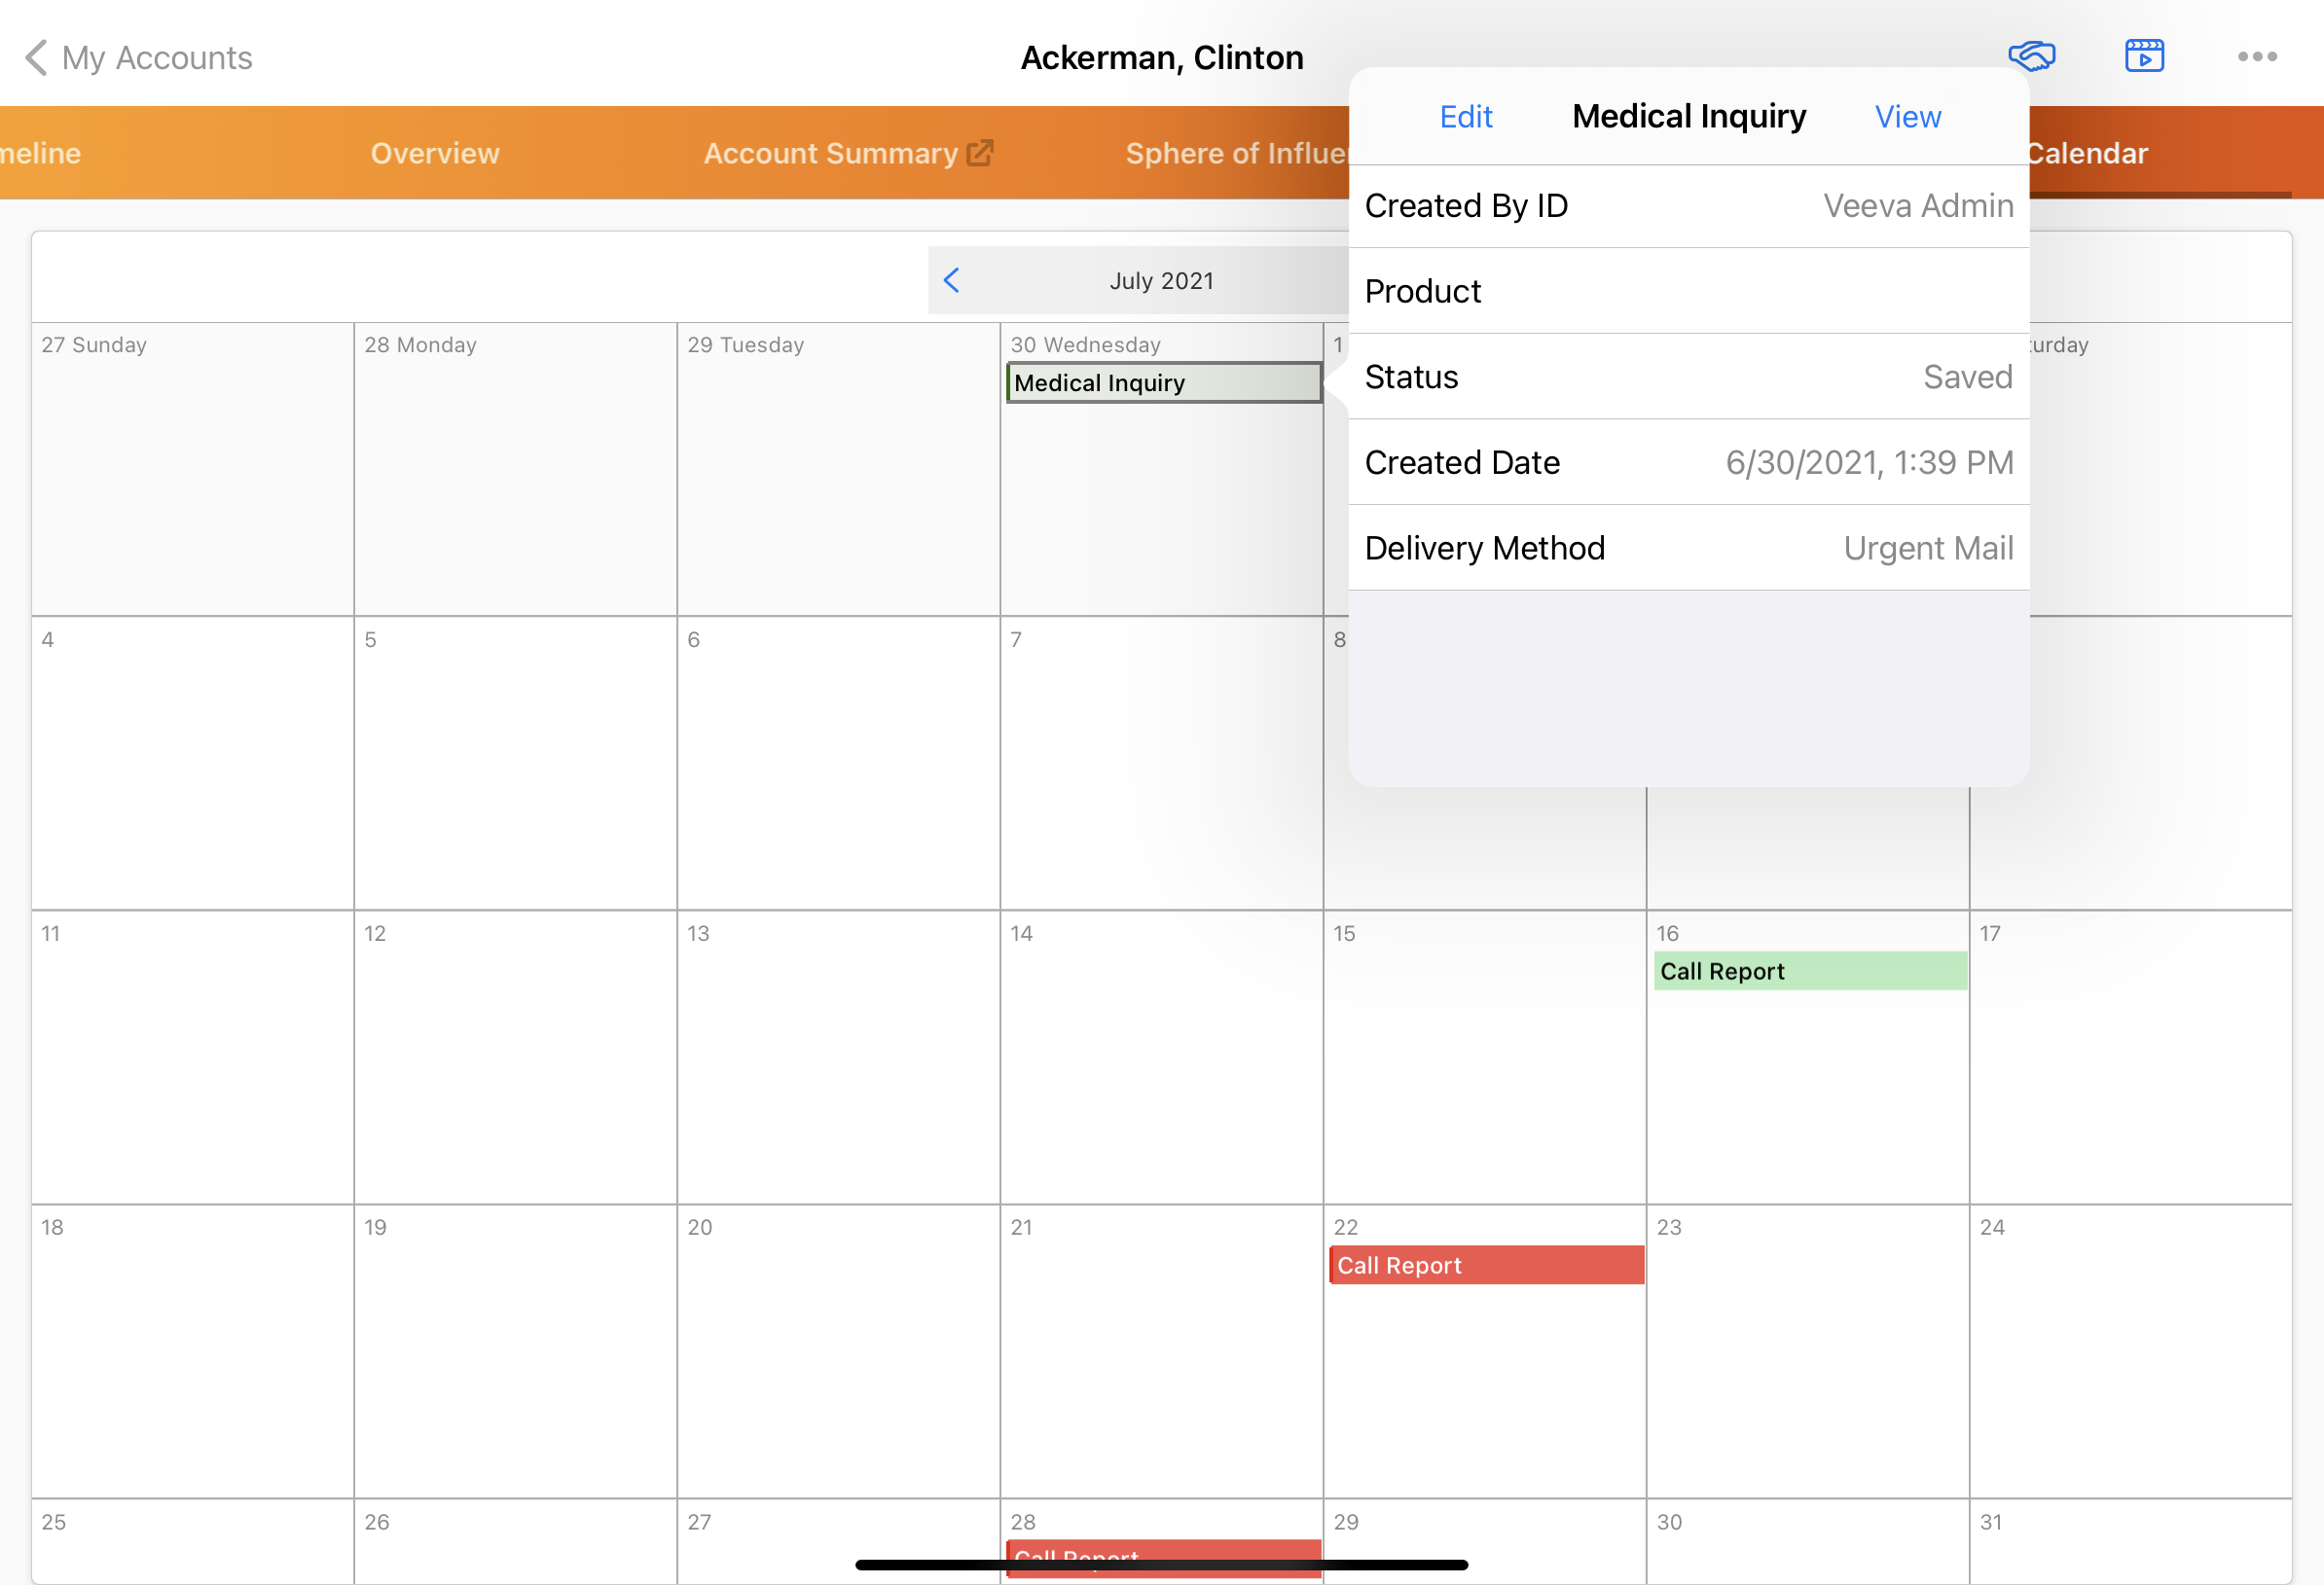Open the three-dot more options menu

(2256, 57)
